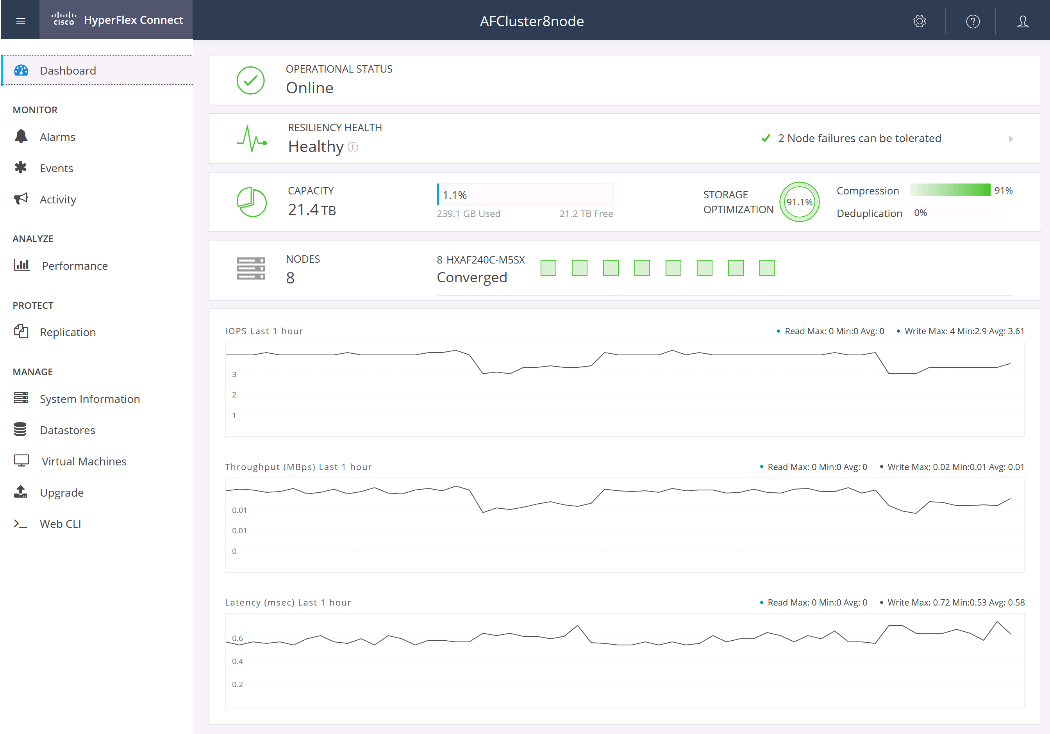
Task: Click the resiliency heartbeat pulse icon
Action: pyautogui.click(x=252, y=139)
